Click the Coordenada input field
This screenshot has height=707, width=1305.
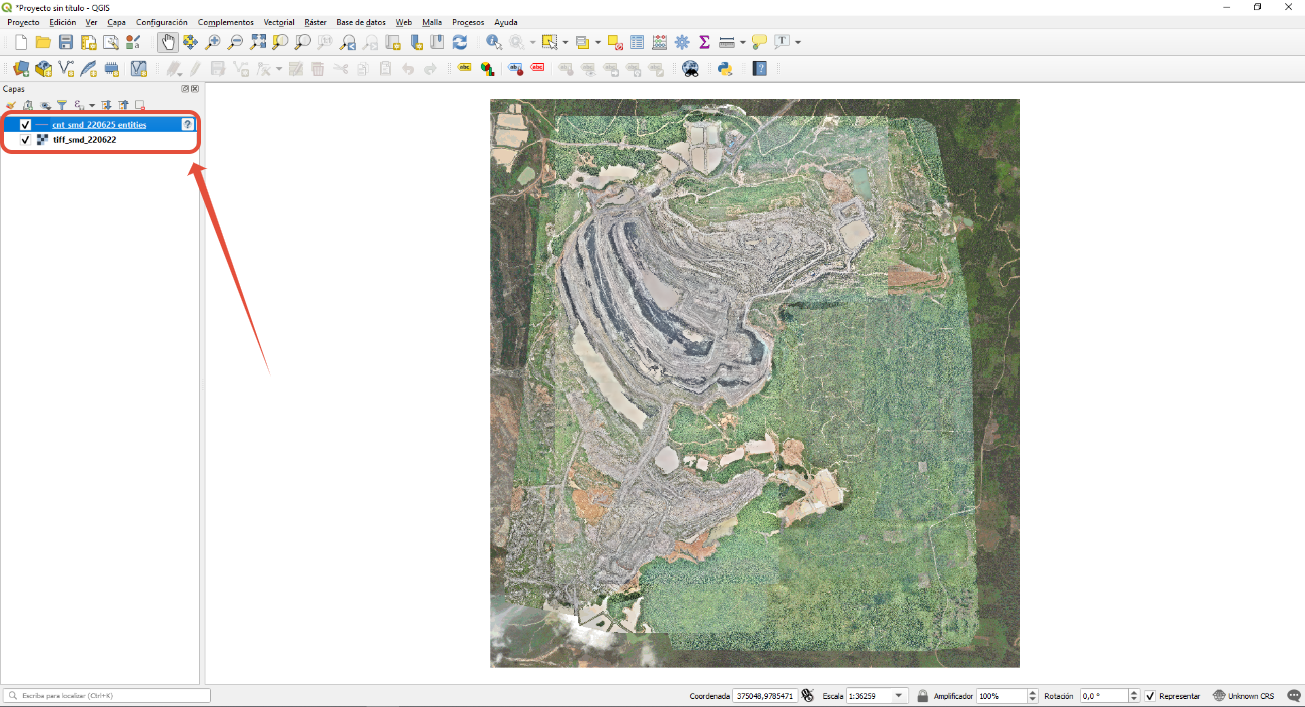[x=765, y=696]
